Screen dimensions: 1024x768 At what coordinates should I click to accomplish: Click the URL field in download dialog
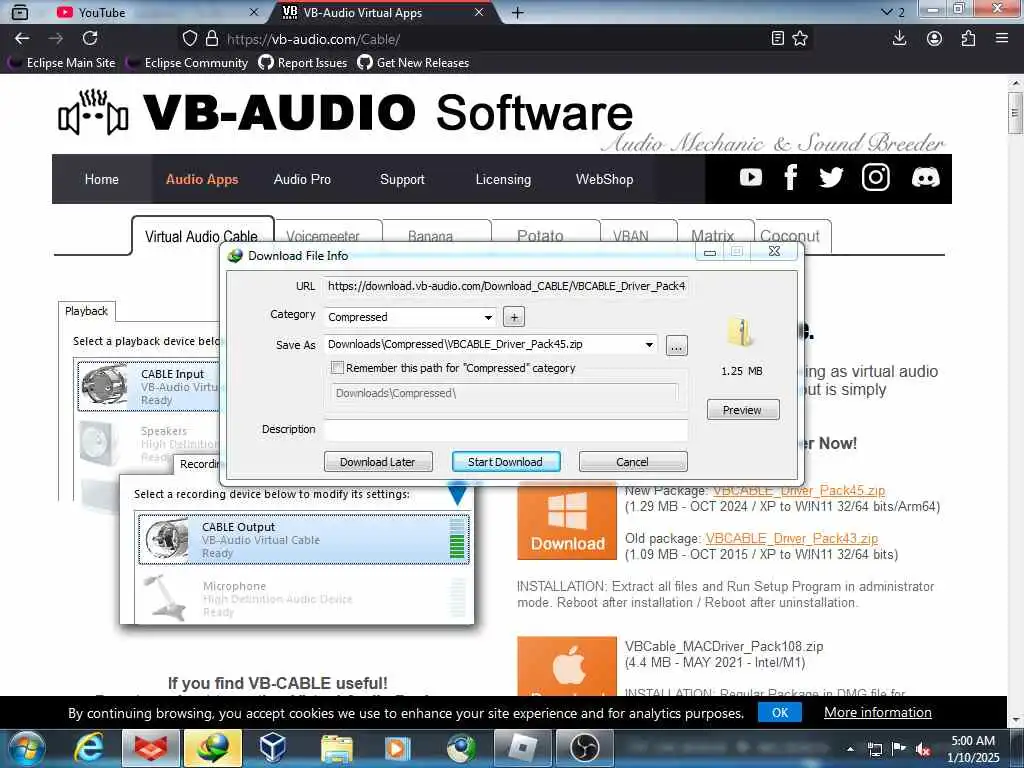click(x=505, y=286)
